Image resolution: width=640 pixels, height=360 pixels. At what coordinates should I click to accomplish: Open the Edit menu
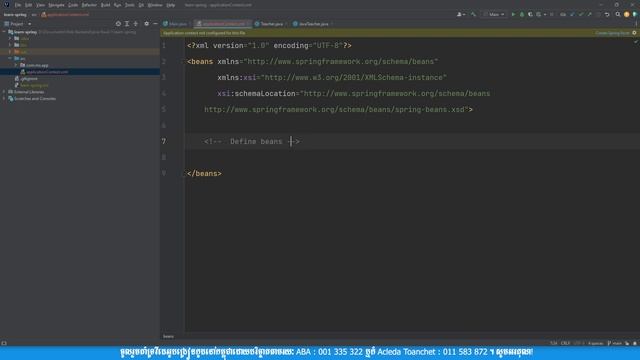tap(28, 5)
